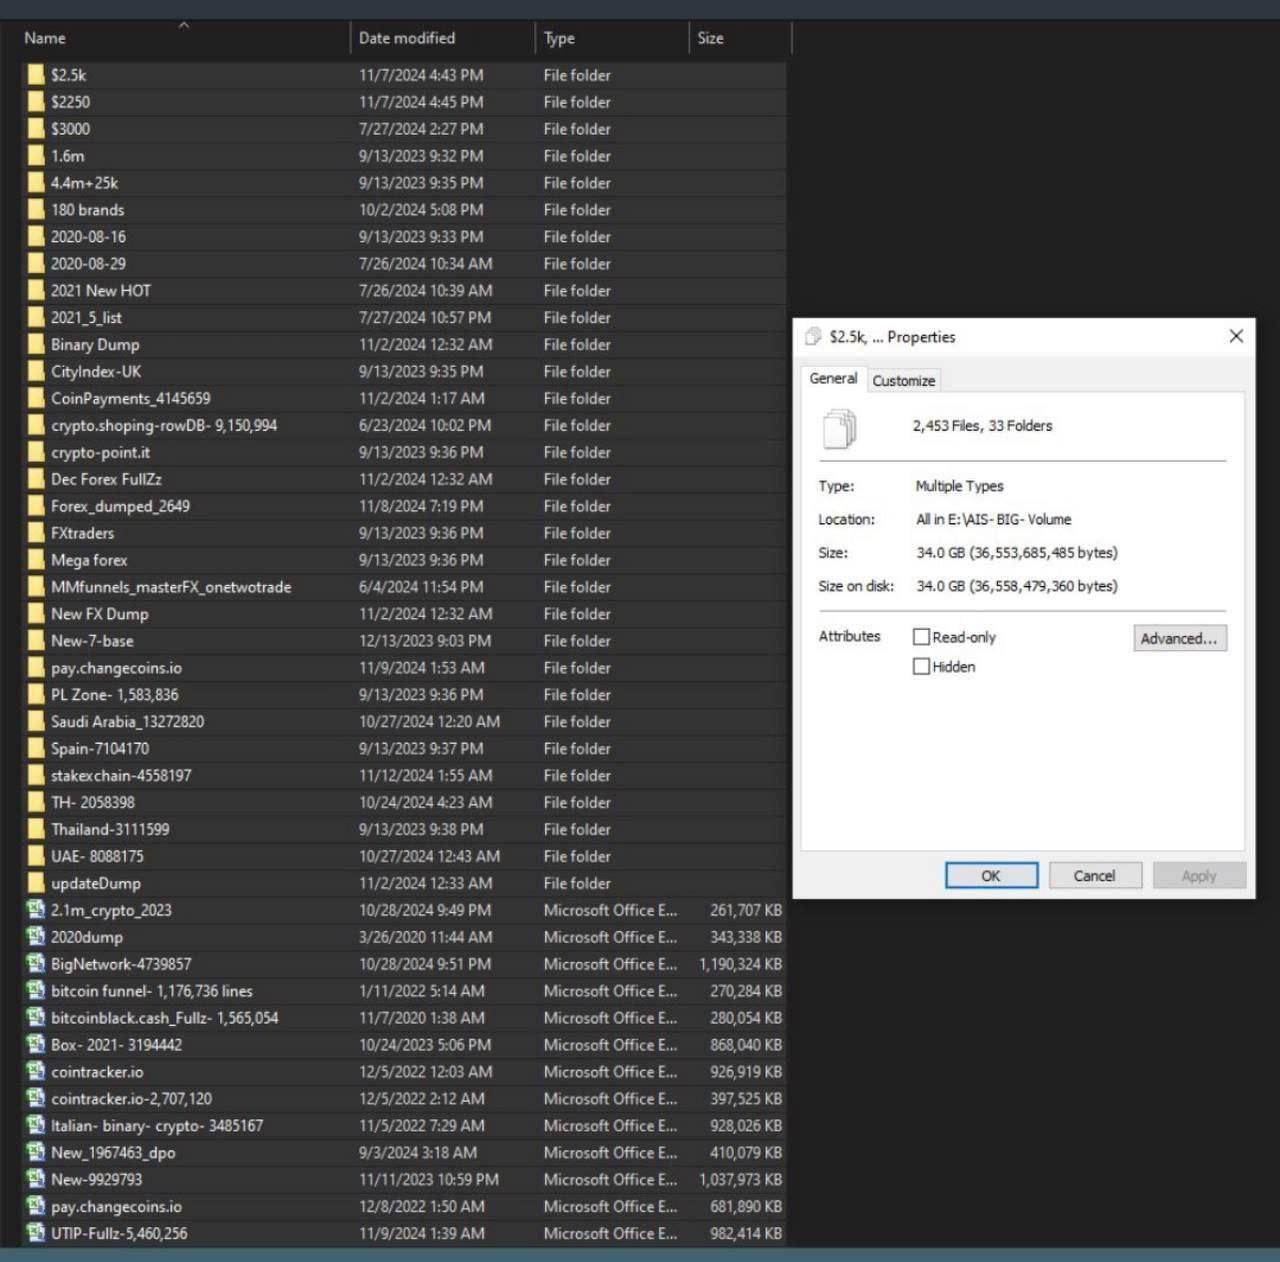Select the Italian- binary- crypto- 3485167 Excel icon
This screenshot has height=1262, width=1280.
[36, 1126]
